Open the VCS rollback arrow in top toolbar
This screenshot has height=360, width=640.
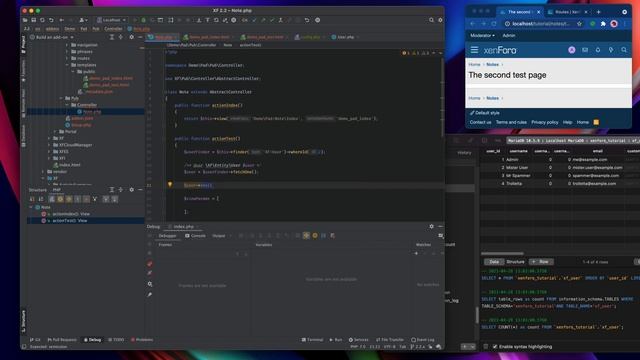tap(307, 20)
